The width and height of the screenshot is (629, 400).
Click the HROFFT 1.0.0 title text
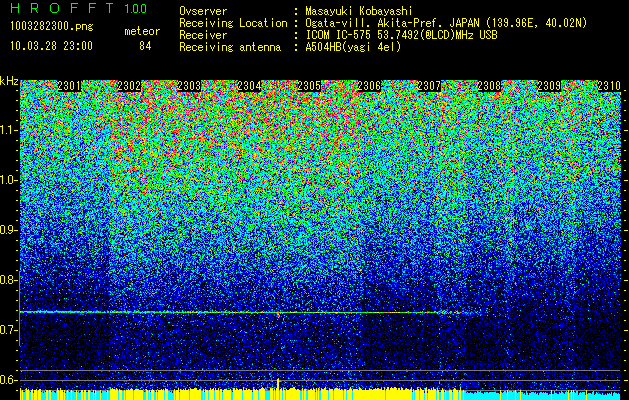click(79, 8)
